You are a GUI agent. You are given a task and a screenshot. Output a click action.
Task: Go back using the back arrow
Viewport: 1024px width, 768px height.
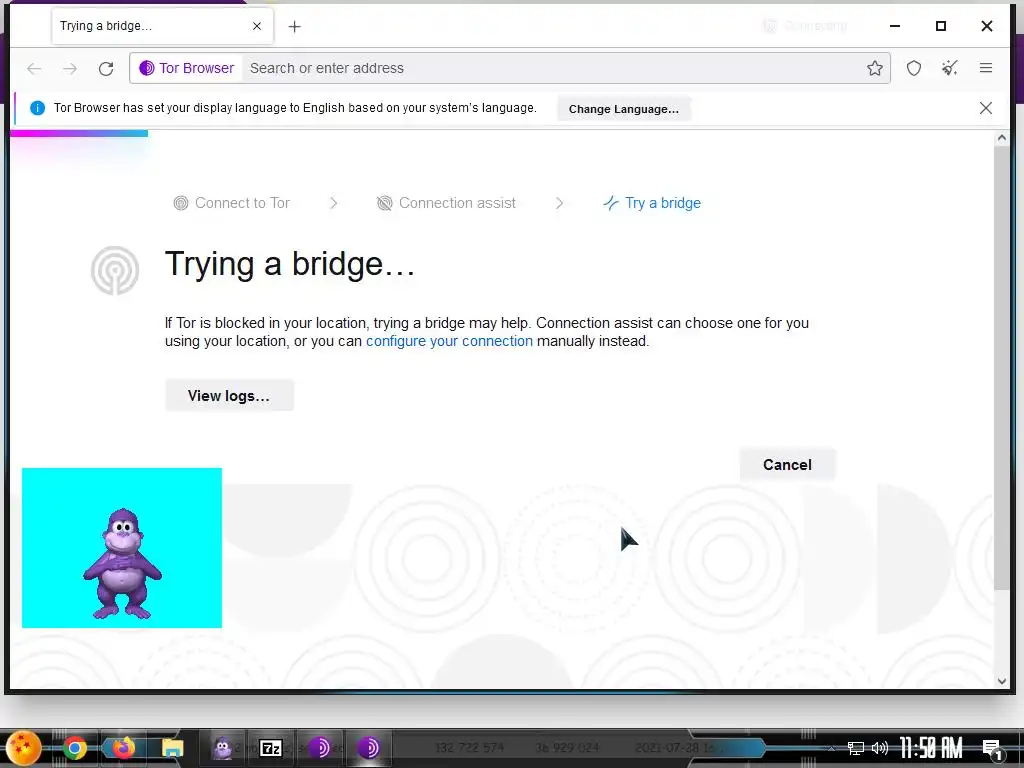[34, 68]
